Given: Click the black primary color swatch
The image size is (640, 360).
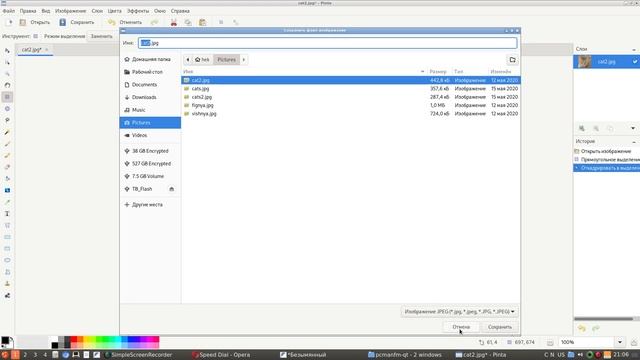Looking at the screenshot, I should coord(5,340).
